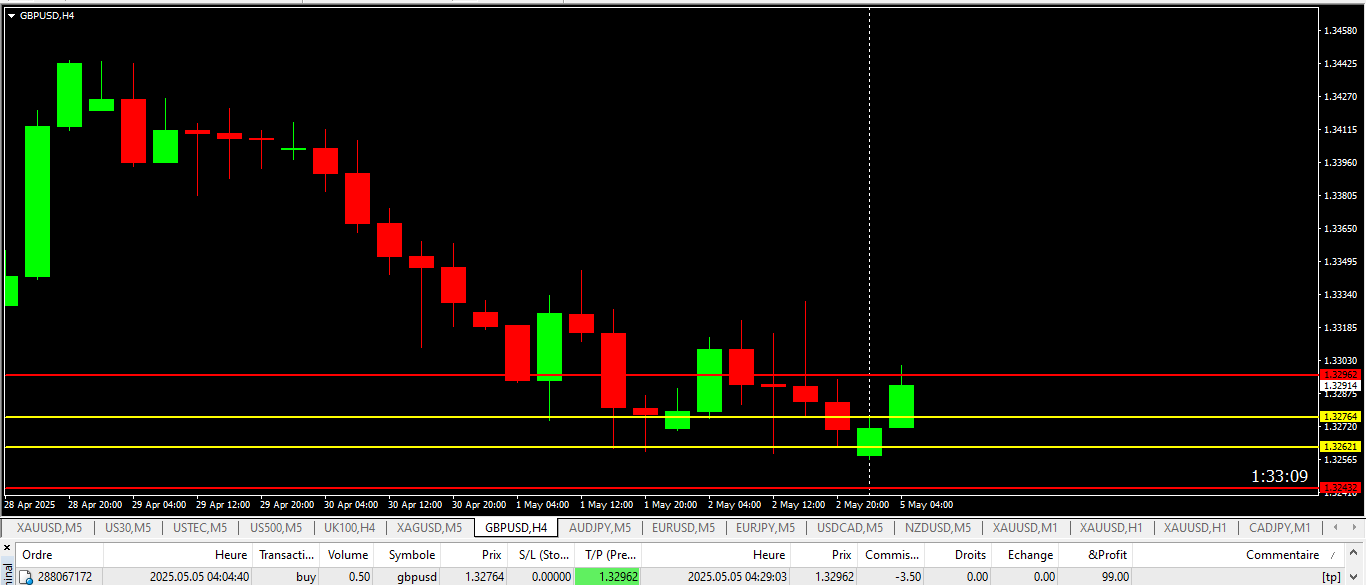Click the yellow 1.32764 price label
This screenshot has width=1366, height=585.
point(1340,416)
